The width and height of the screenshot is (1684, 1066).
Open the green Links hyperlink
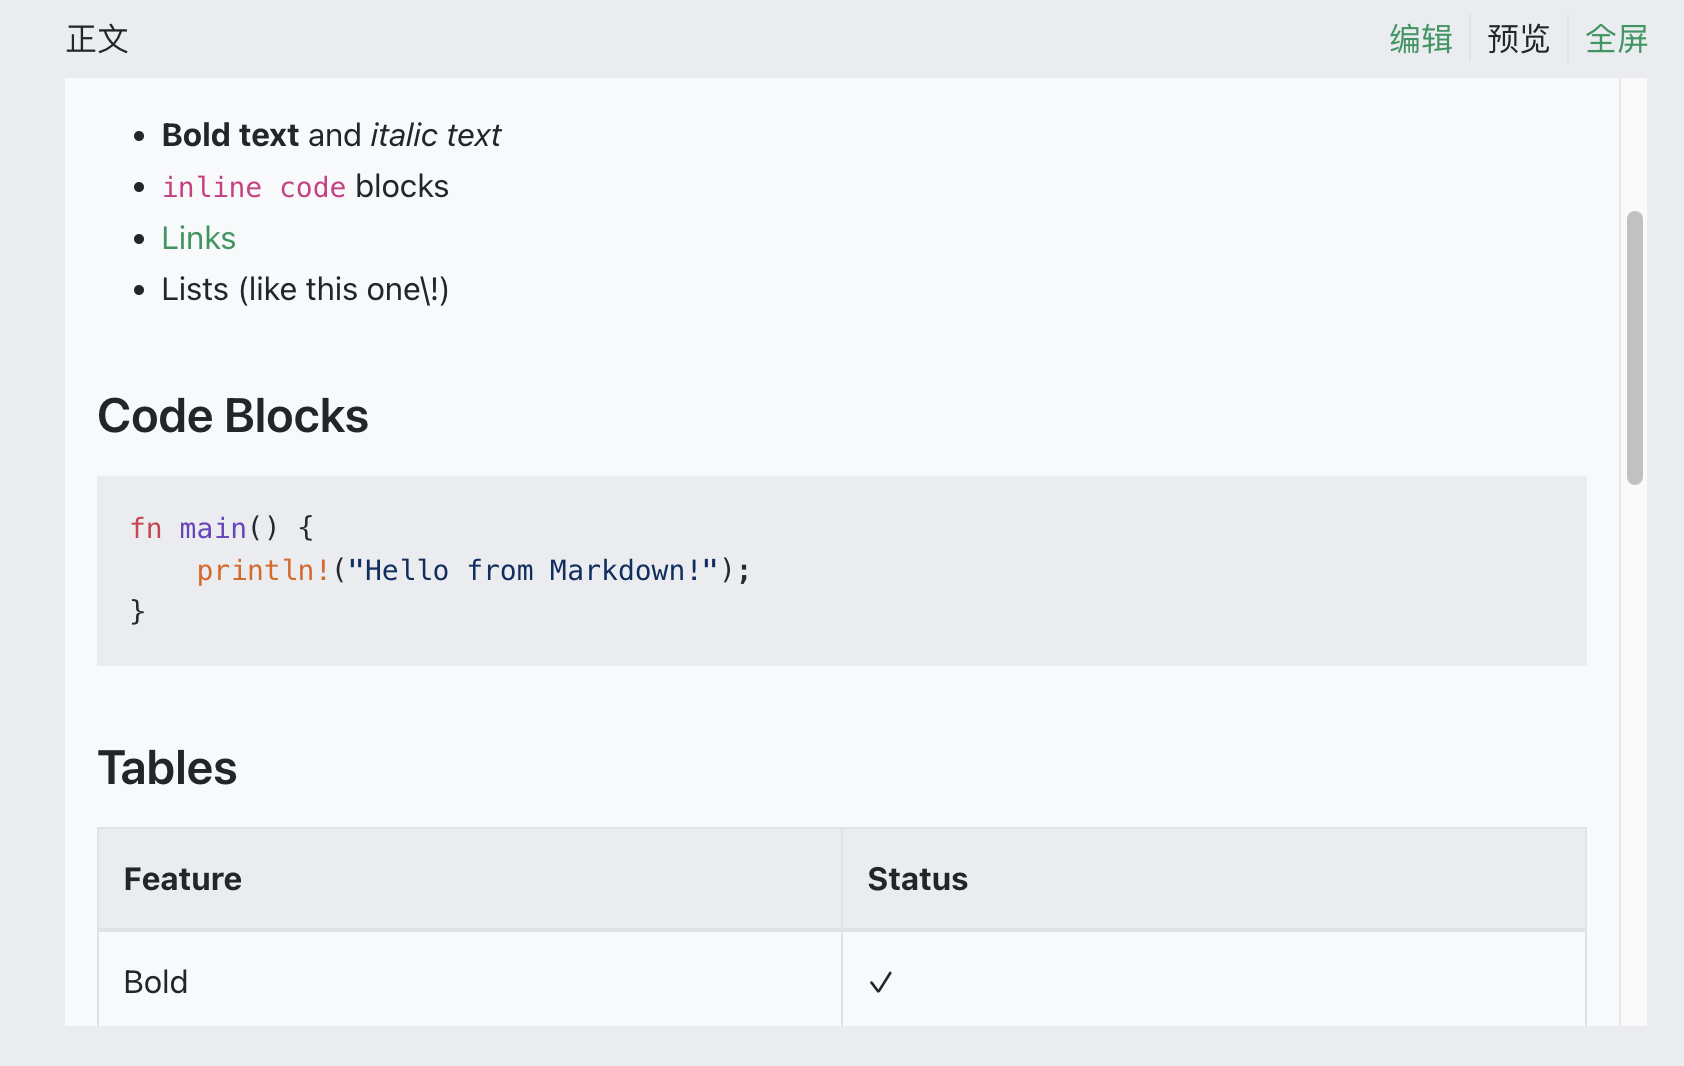click(198, 238)
